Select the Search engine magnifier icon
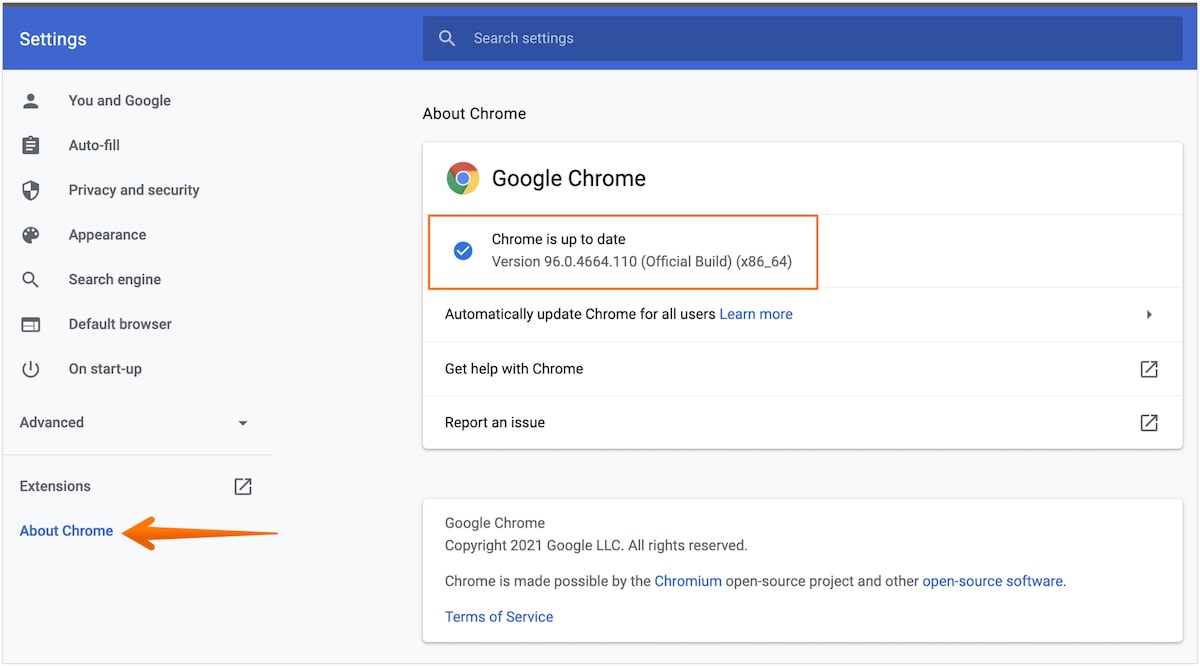Screen dimensions: 1200x666 point(31,279)
